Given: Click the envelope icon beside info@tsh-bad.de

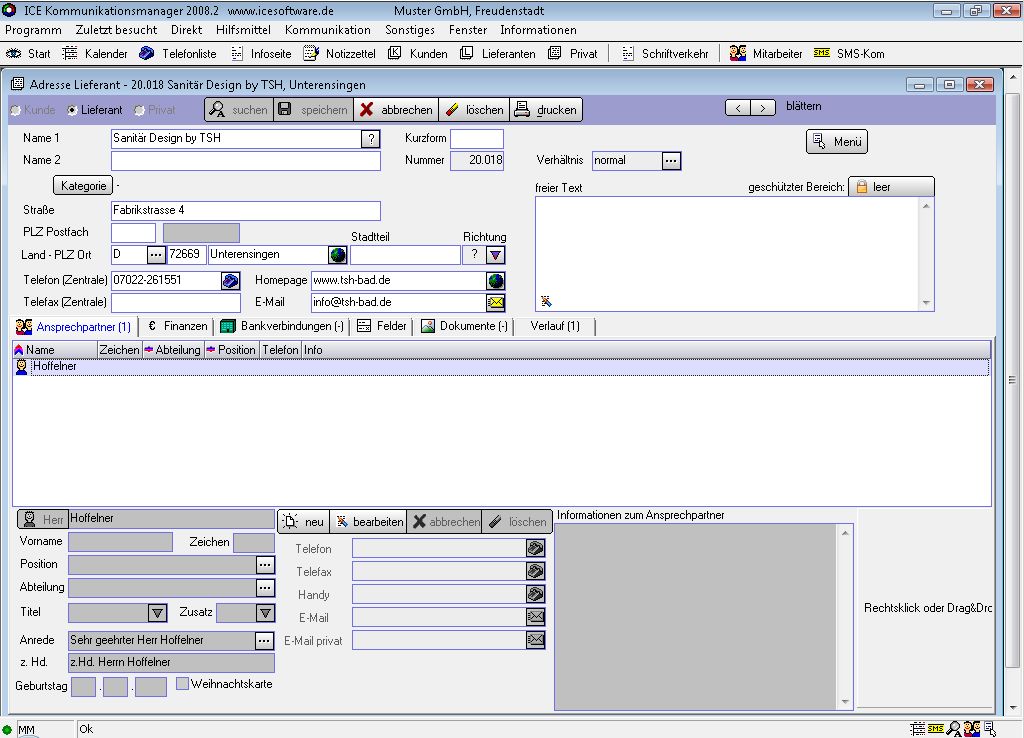Looking at the screenshot, I should tap(495, 302).
